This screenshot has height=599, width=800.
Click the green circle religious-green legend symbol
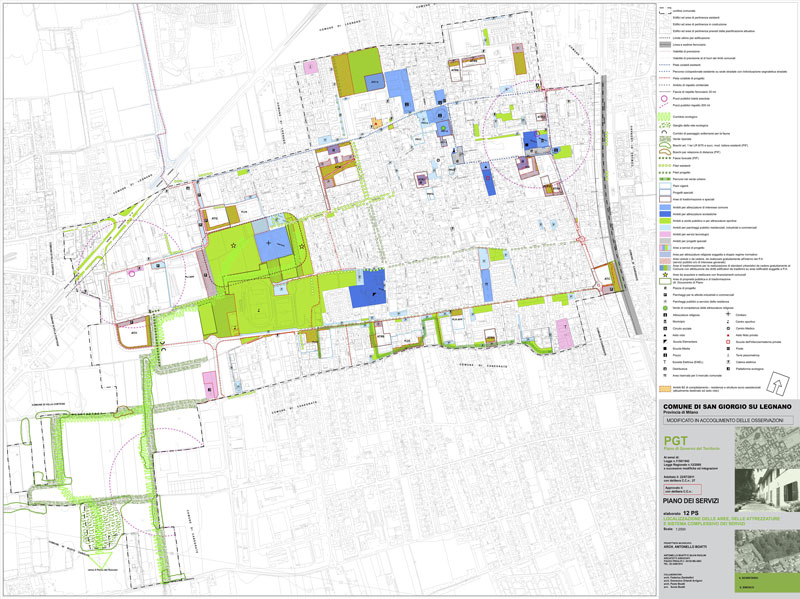tap(665, 308)
